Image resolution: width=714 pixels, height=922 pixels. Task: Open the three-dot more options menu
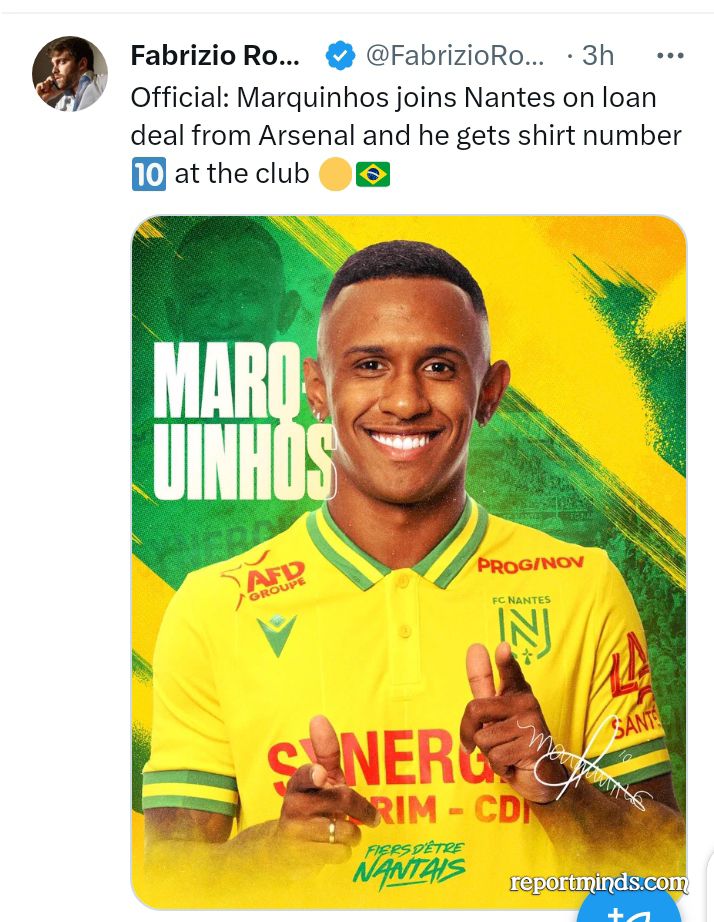click(x=670, y=56)
